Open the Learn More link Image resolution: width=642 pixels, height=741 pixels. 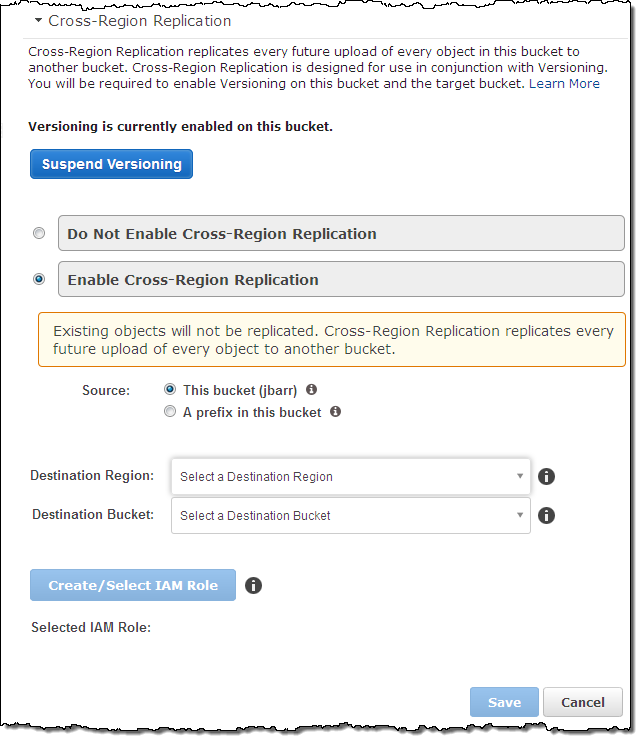(564, 84)
